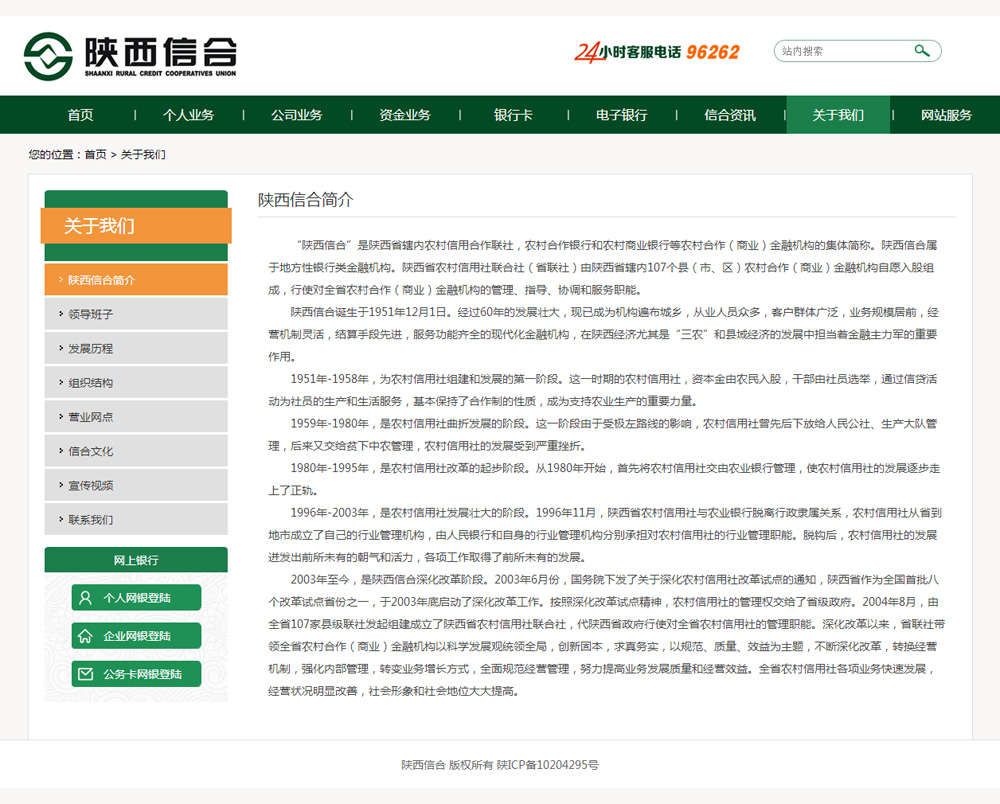Select 网站服务 in the navigation bar
1000x804 pixels.
(945, 115)
